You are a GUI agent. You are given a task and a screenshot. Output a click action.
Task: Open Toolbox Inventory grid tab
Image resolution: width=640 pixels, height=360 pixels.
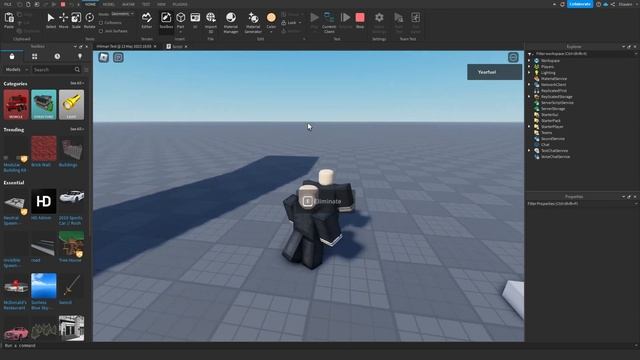coord(35,56)
